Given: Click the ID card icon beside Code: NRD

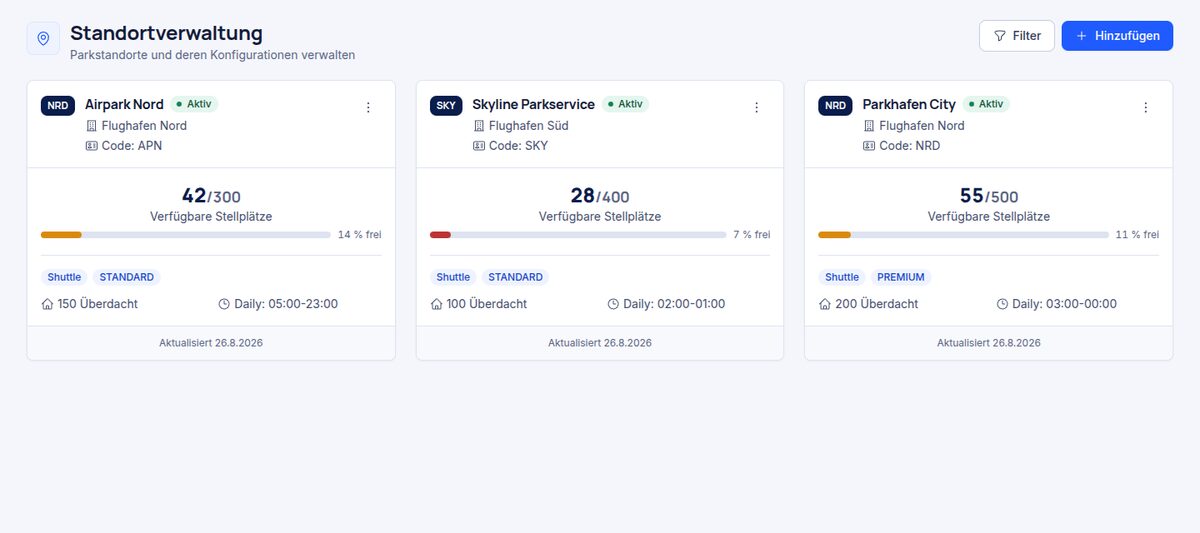Looking at the screenshot, I should click(869, 145).
